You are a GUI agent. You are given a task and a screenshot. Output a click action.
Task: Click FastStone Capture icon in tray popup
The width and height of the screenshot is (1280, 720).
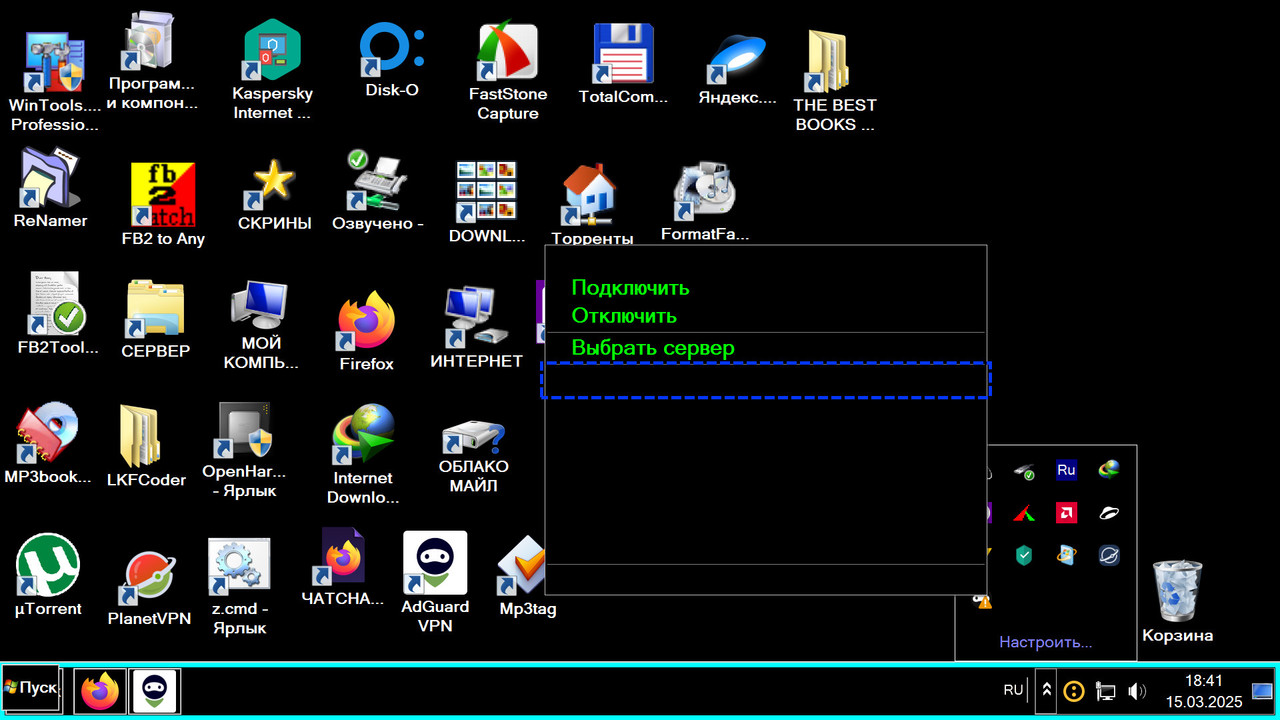[x=1024, y=513]
